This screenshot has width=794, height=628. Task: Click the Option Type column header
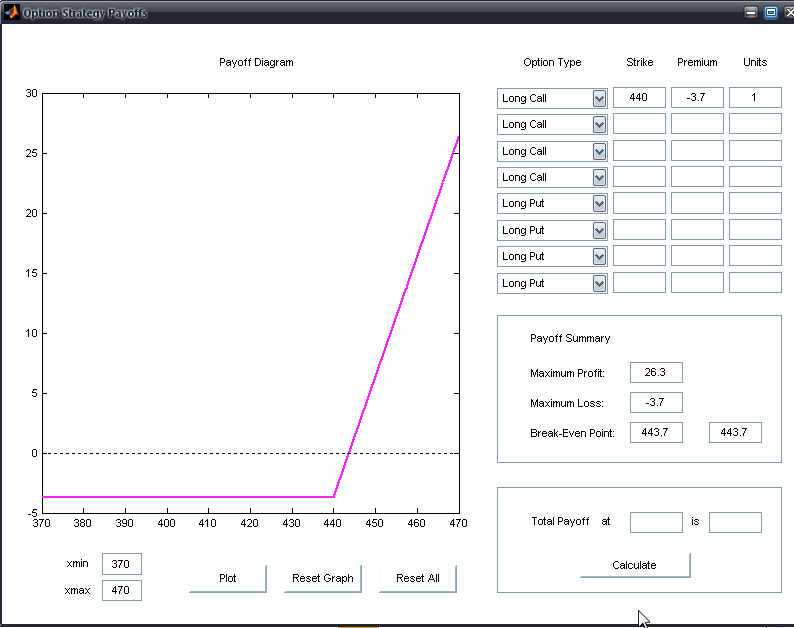coord(552,62)
